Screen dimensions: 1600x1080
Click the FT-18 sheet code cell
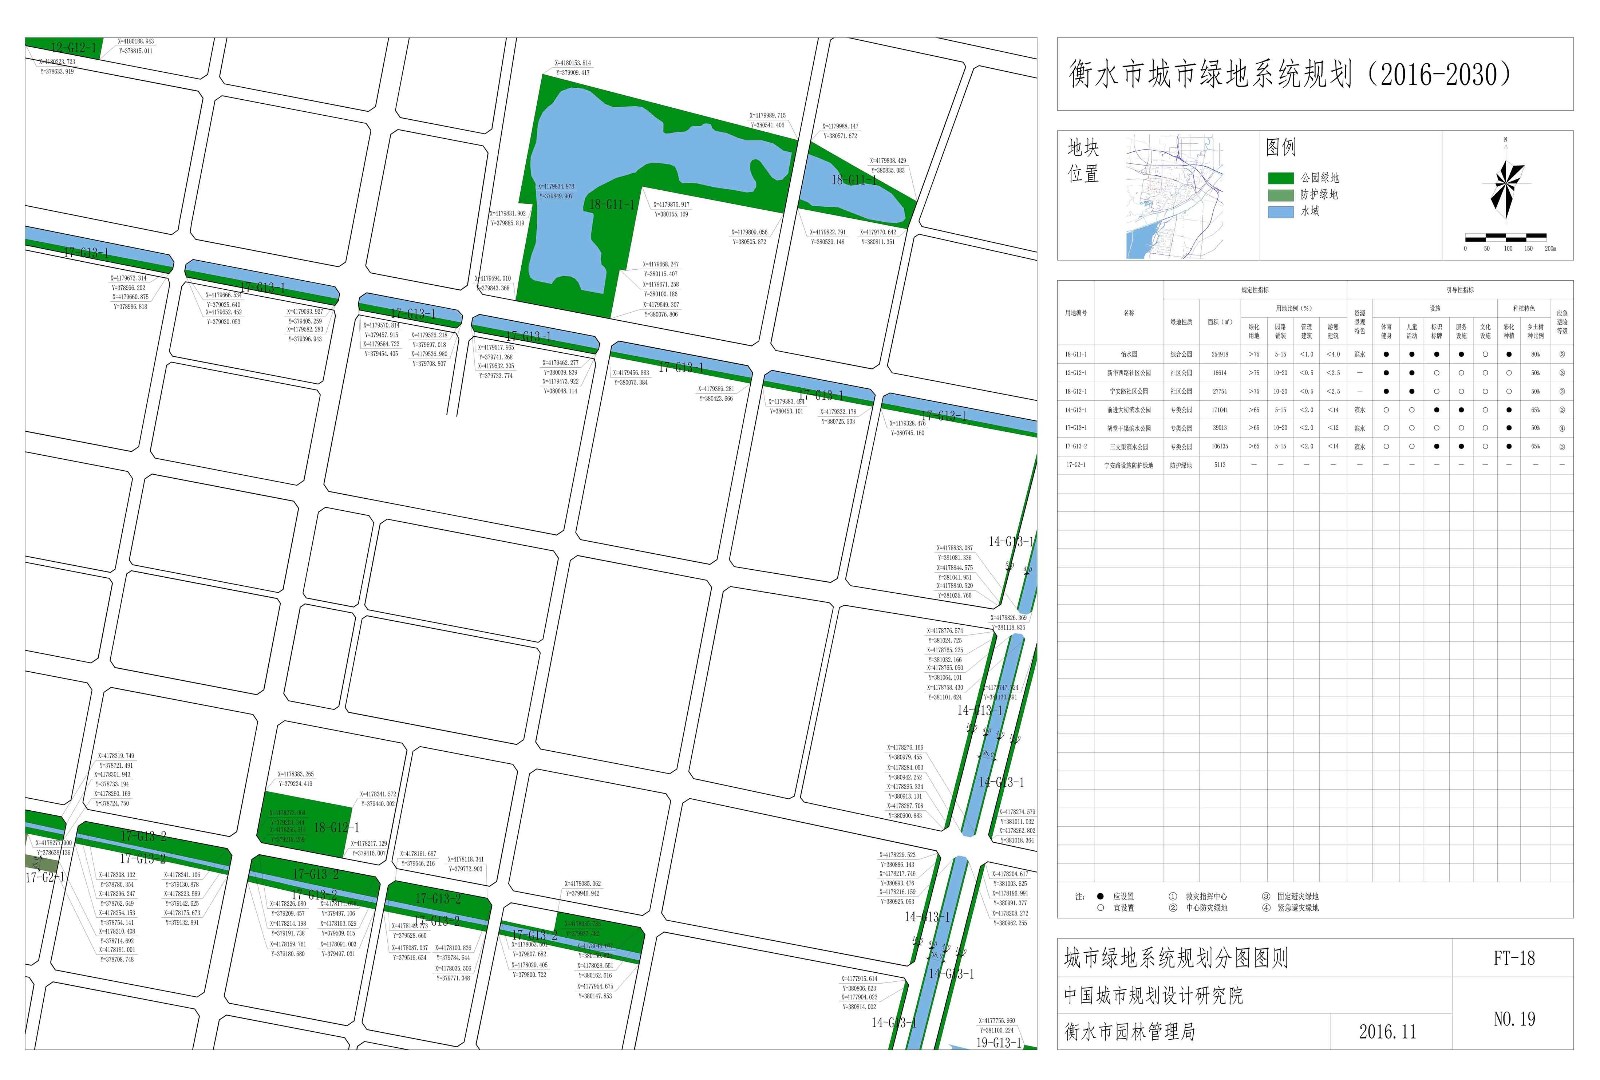[1513, 958]
